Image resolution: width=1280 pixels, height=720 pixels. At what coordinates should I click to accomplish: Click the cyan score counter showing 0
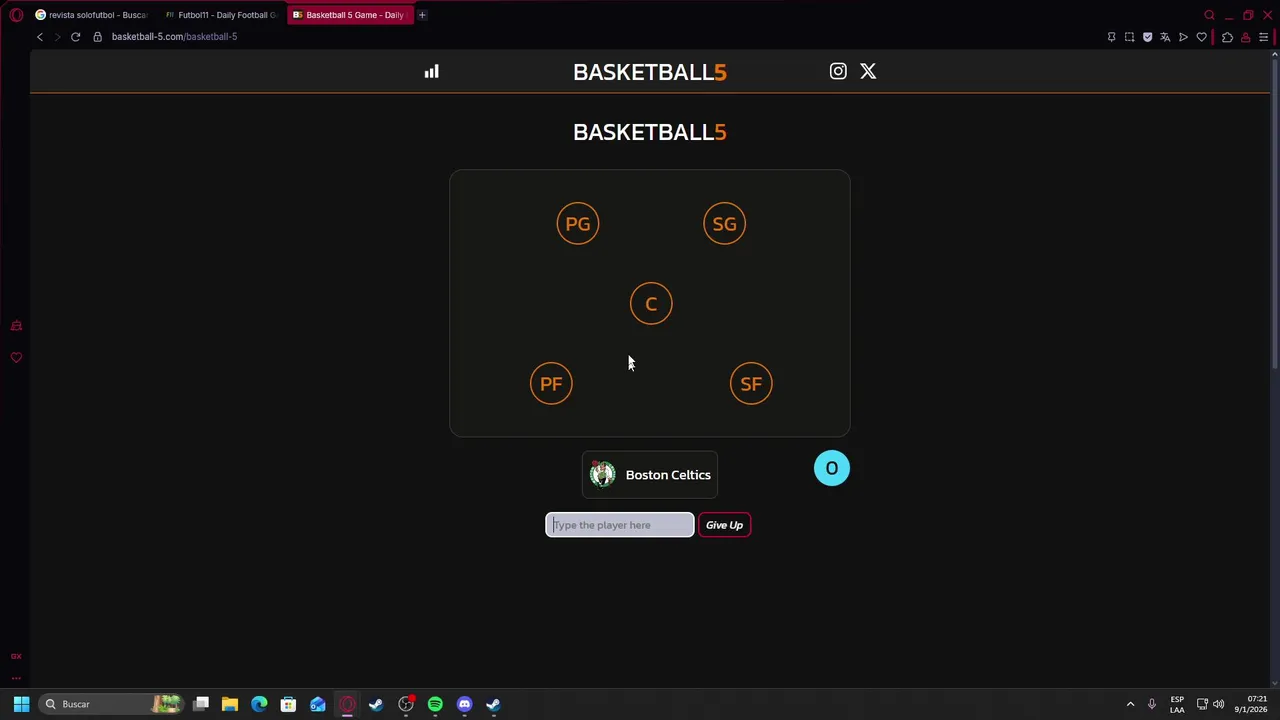click(x=832, y=468)
